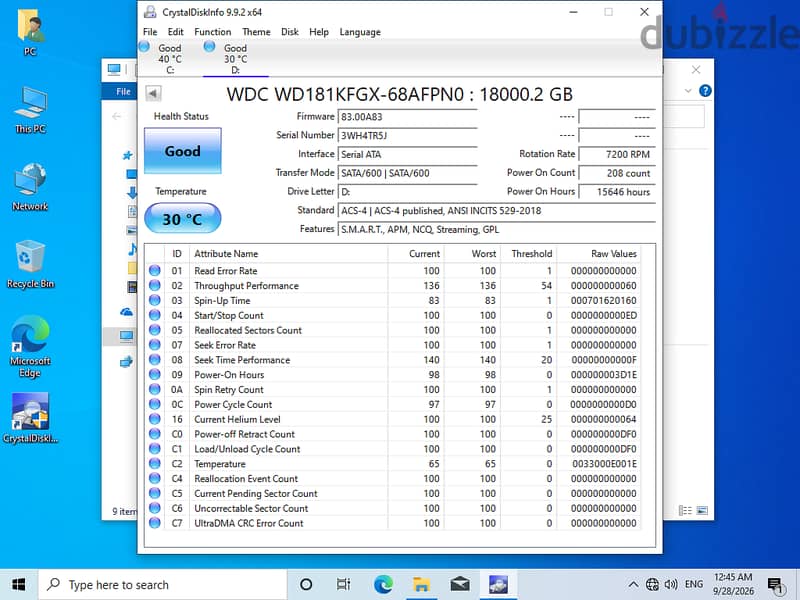Viewport: 800px width, 600px height.
Task: Click the Serial Number field
Action: (x=407, y=136)
